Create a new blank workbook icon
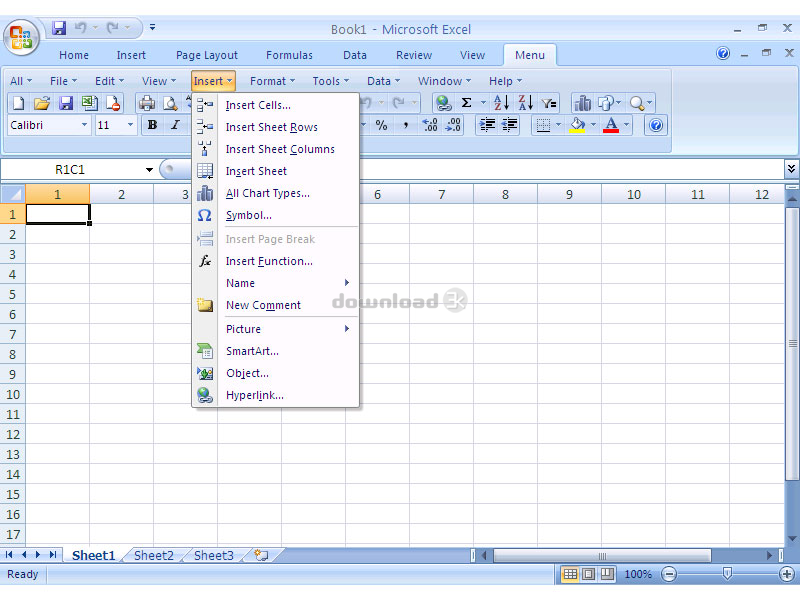800x600 pixels. [19, 104]
